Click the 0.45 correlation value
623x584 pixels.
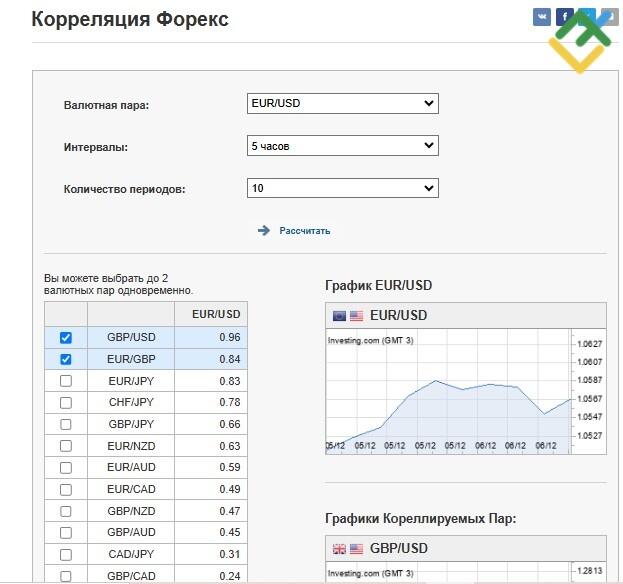click(x=230, y=532)
